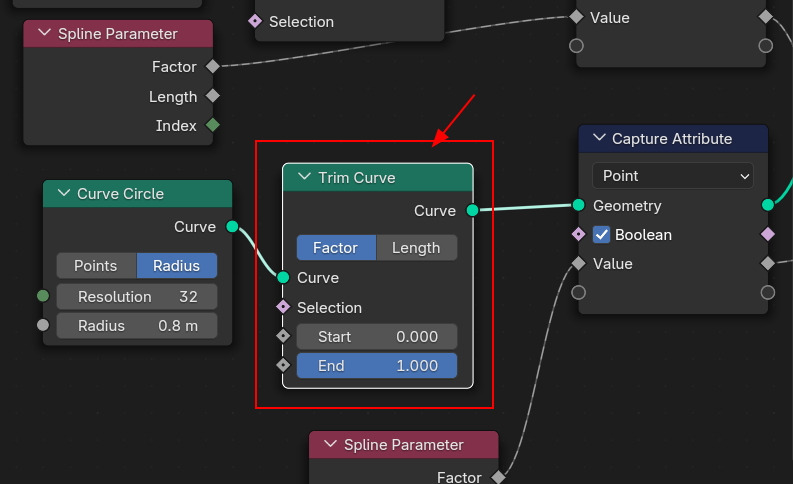The image size is (793, 484).
Task: Click the Start input socket
Action: (x=283, y=336)
